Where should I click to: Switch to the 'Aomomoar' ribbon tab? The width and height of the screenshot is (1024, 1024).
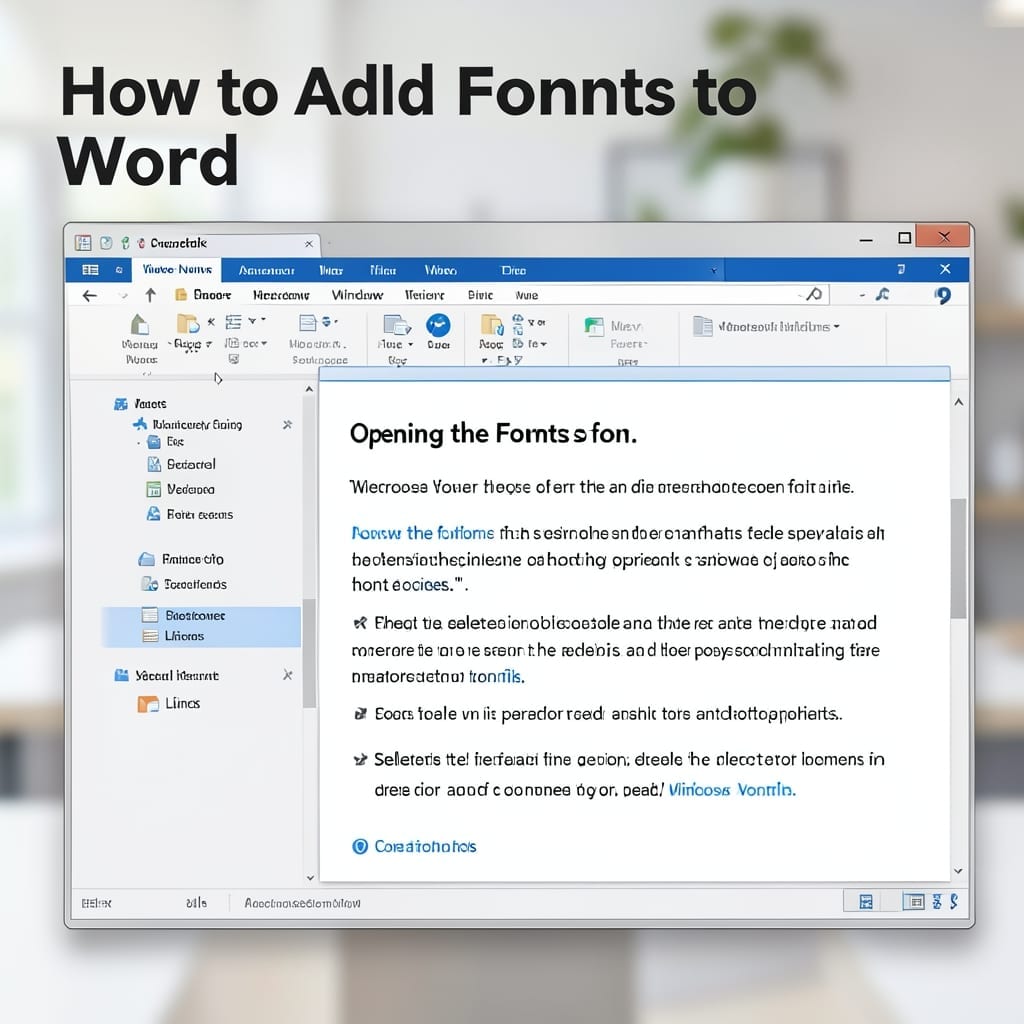(x=266, y=270)
